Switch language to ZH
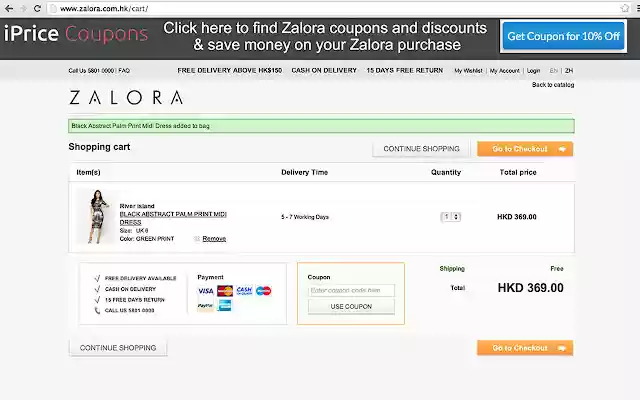Screen dimensions: 640x400 569,71
